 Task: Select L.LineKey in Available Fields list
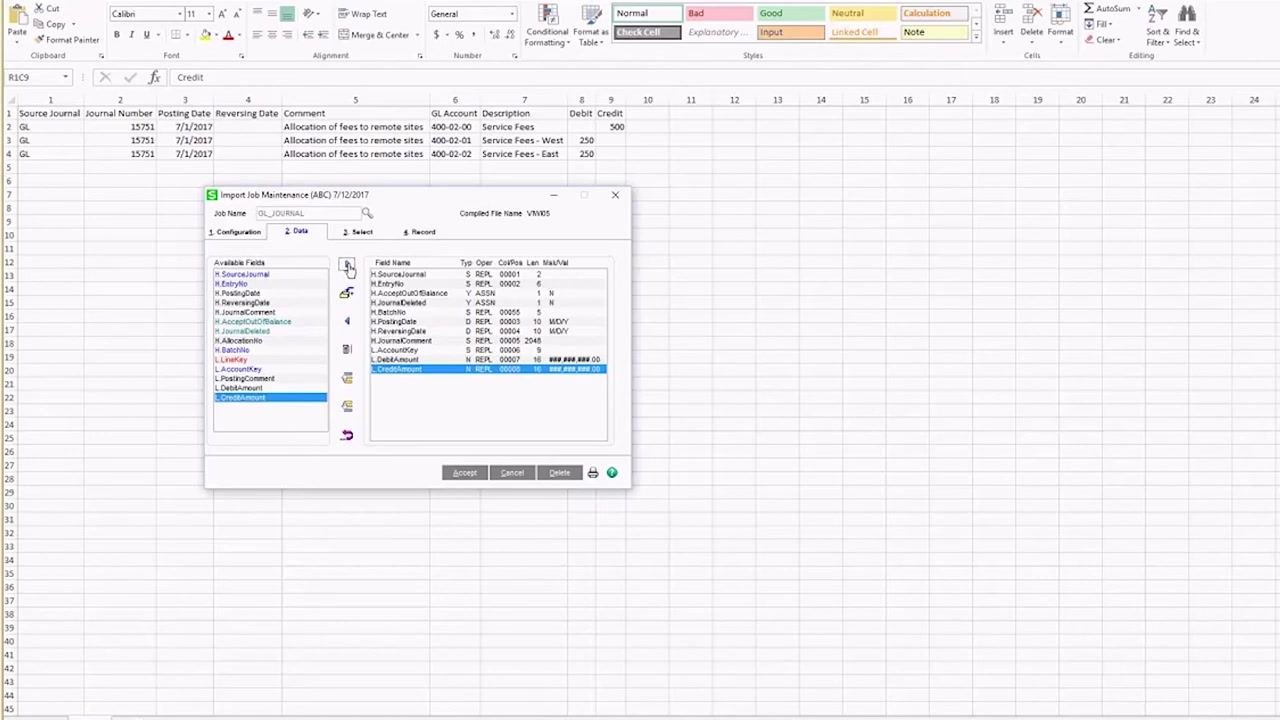tap(270, 359)
